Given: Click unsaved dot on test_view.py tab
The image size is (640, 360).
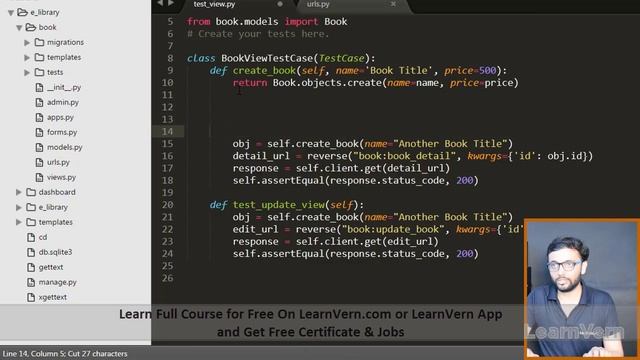Looking at the screenshot, I should coord(280,4).
